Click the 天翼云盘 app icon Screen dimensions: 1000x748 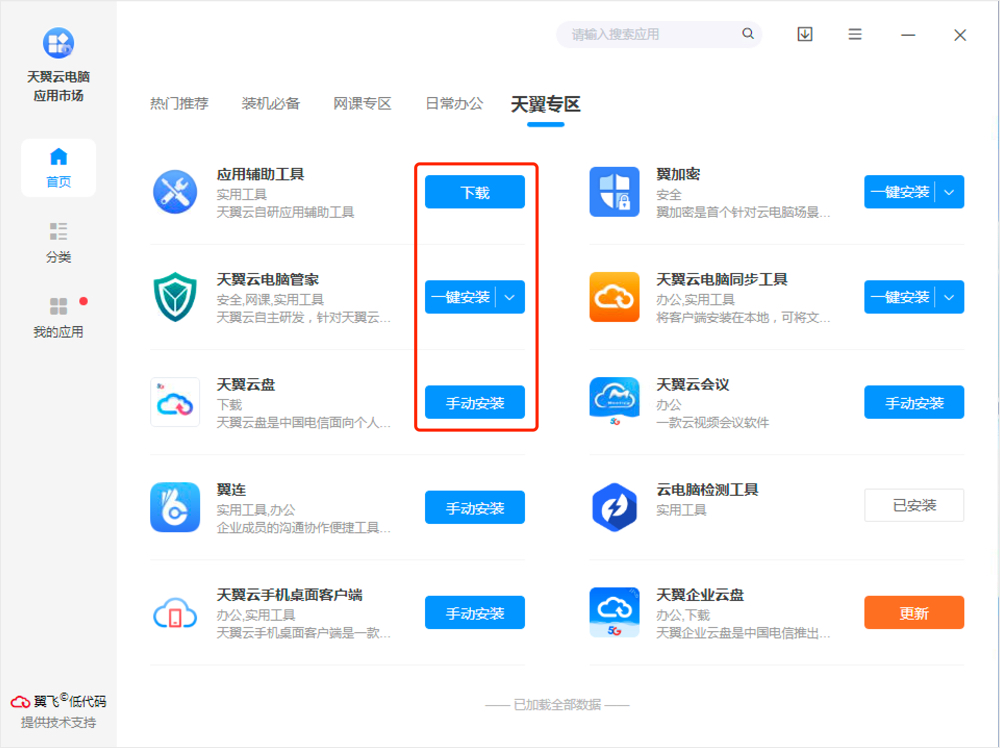pos(175,402)
